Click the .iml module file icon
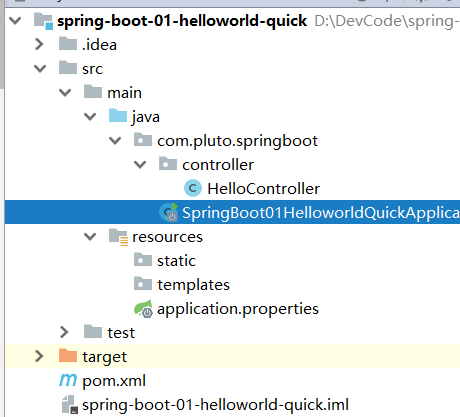The image size is (460, 417). [x=70, y=404]
